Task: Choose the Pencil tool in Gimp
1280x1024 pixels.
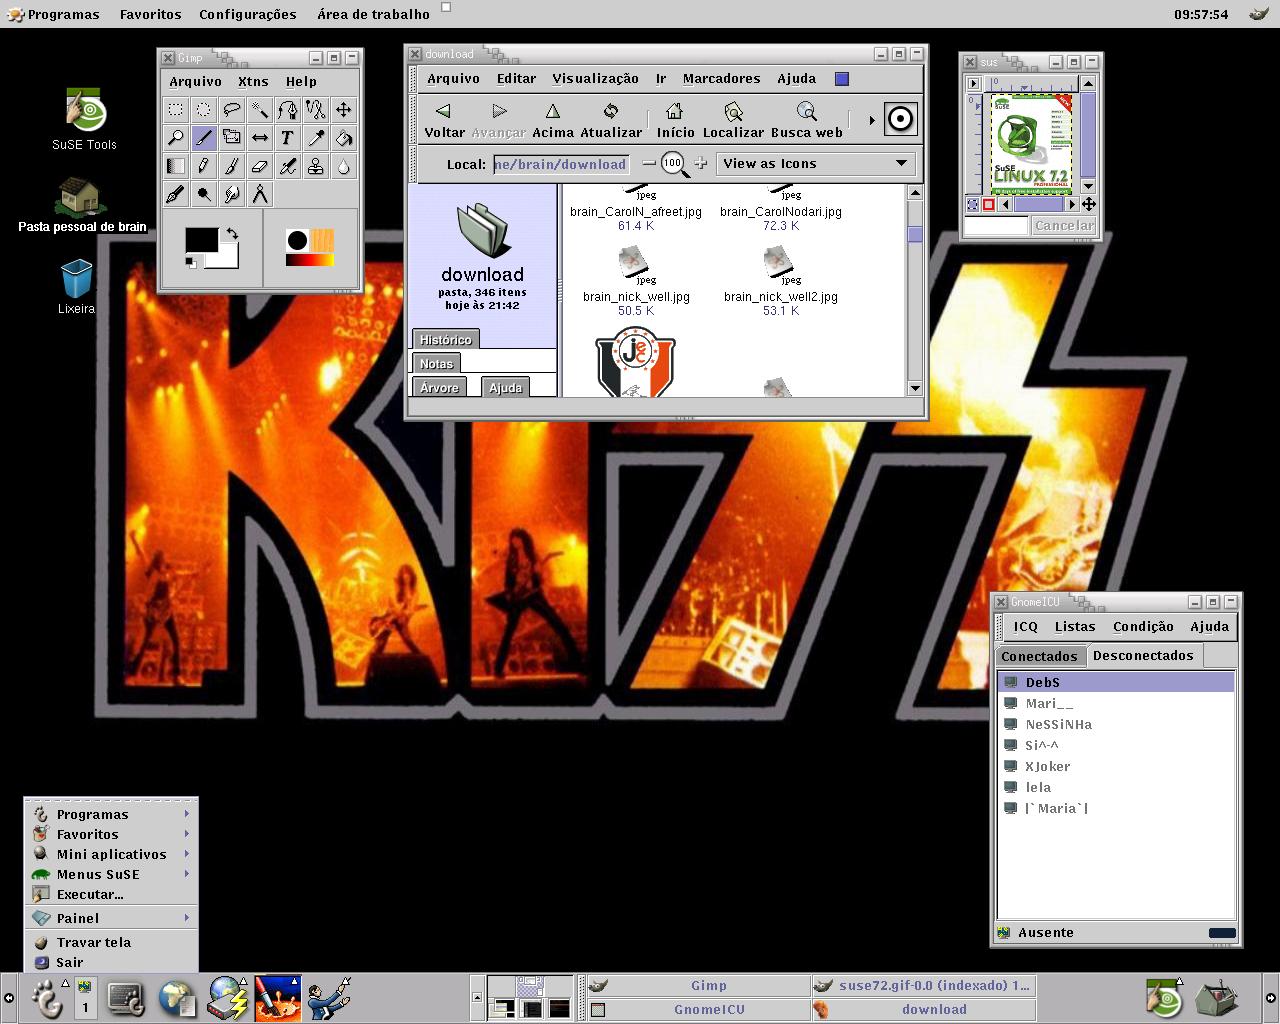Action: [203, 166]
